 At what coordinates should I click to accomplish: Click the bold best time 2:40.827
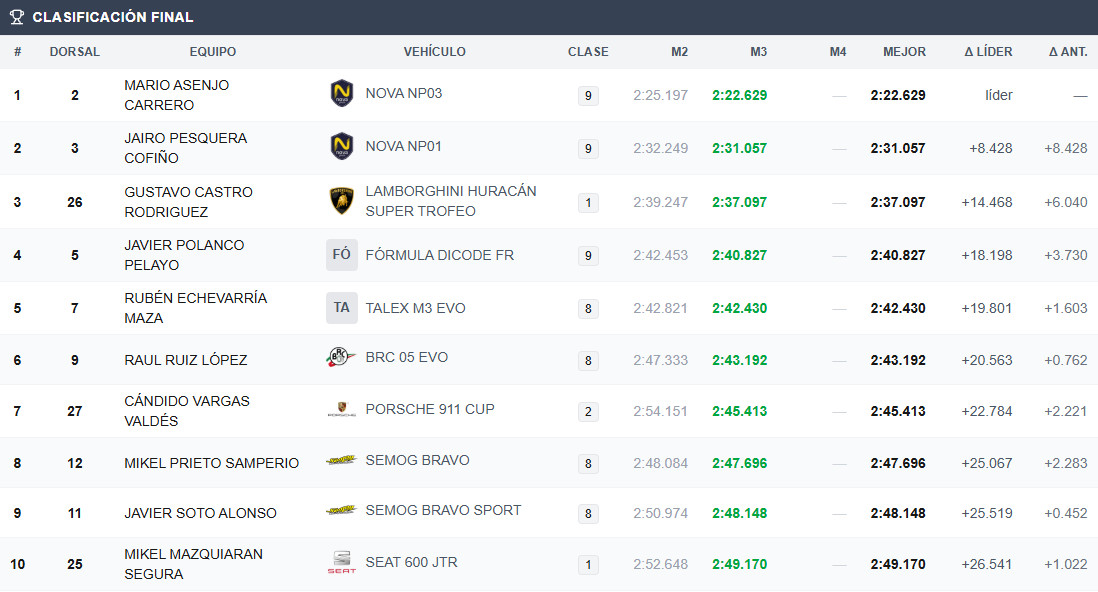click(x=898, y=256)
